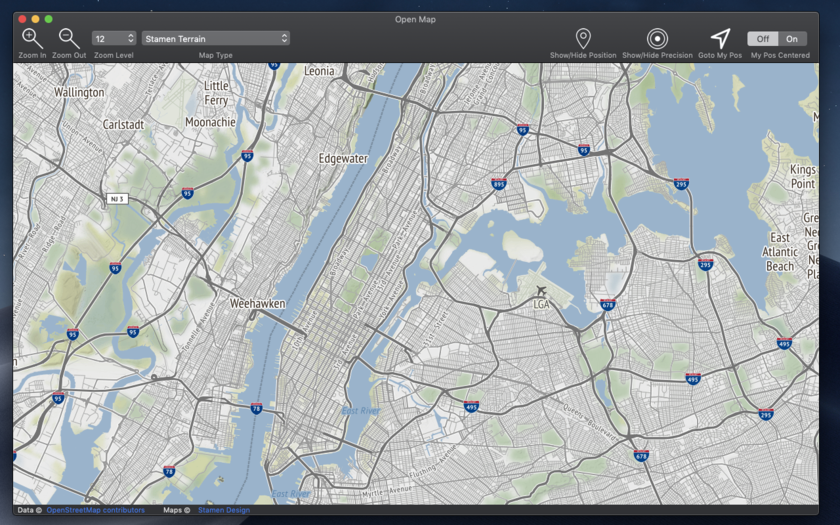Click the green fullscreen window button

pos(49,19)
